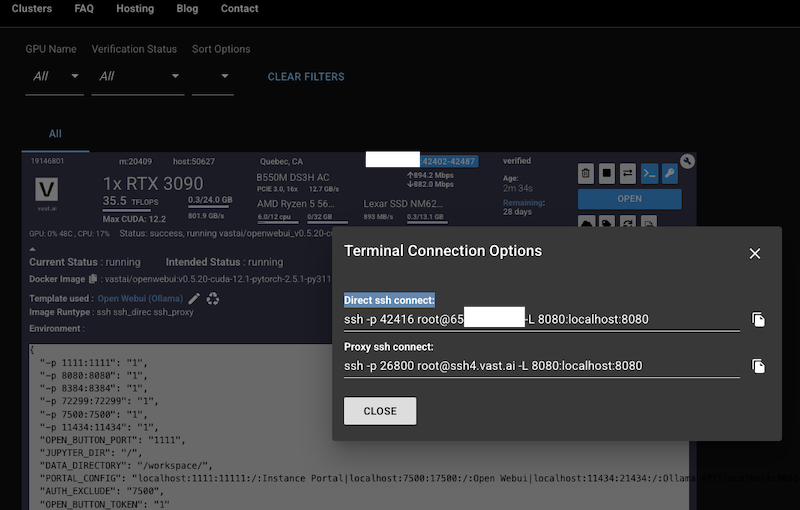The image size is (800, 510).
Task: Edit the template with pencil icon
Action: click(194, 298)
